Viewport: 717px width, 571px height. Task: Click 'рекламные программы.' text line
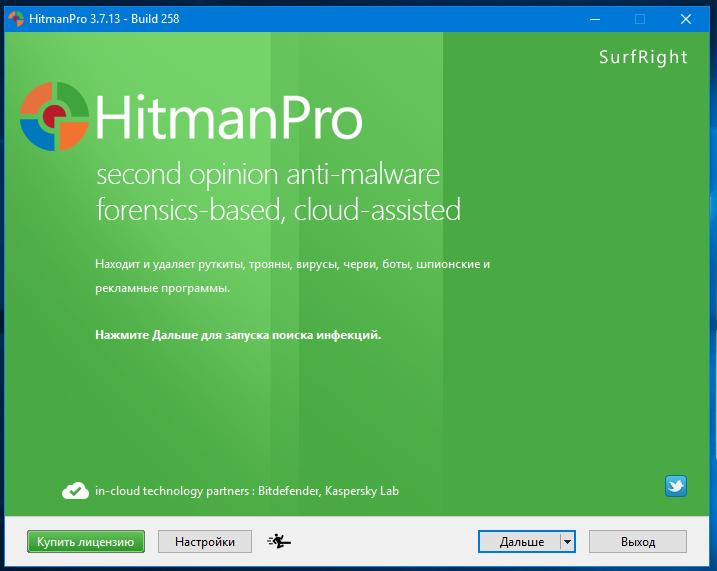tap(162, 288)
